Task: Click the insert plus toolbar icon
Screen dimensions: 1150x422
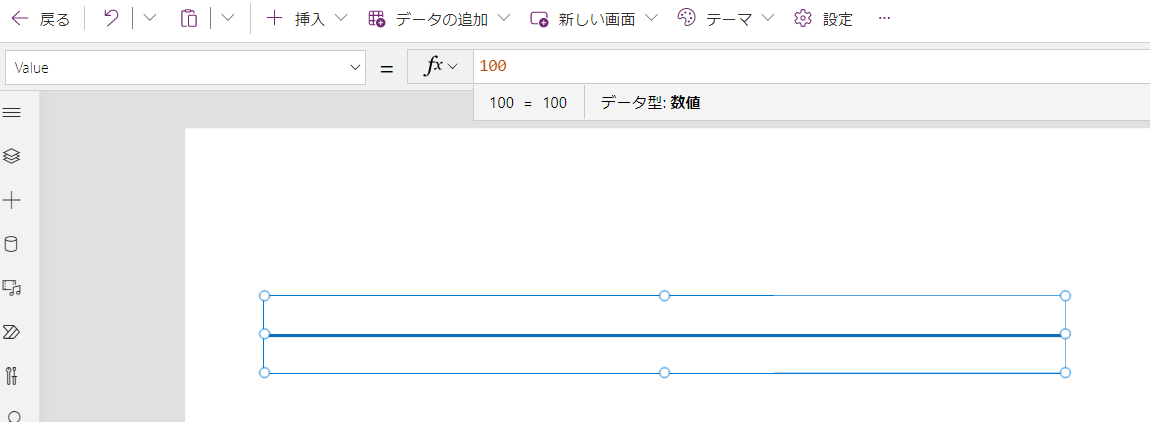Action: [x=274, y=18]
